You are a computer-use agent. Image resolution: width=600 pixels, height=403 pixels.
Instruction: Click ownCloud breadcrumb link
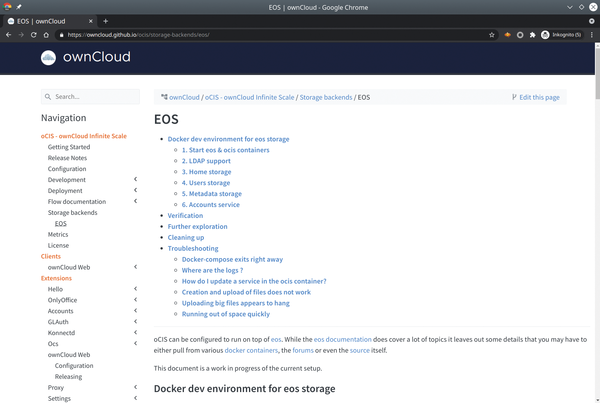coord(184,97)
